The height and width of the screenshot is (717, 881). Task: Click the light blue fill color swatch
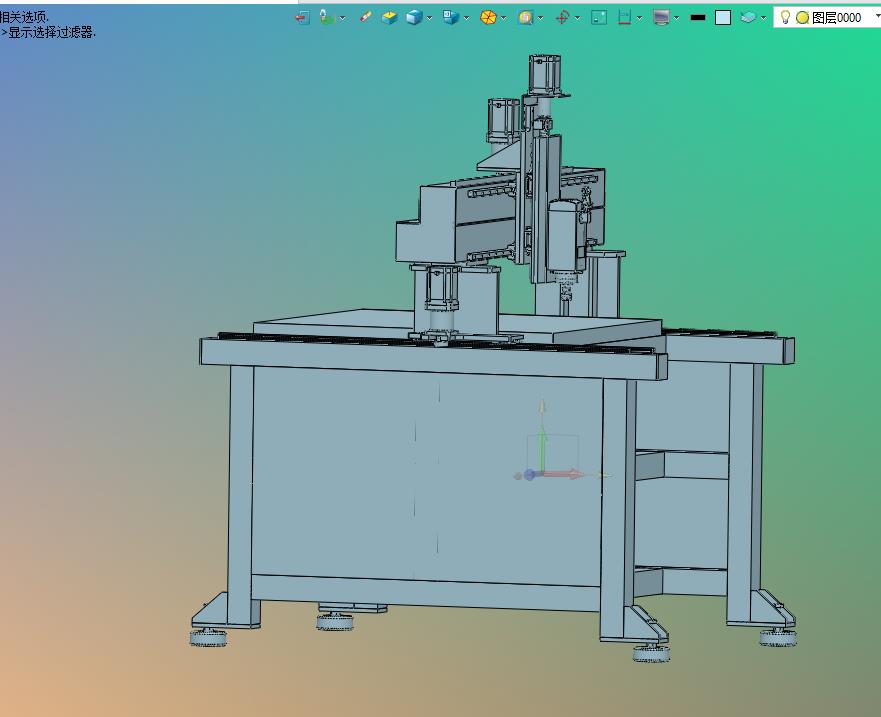(x=723, y=18)
